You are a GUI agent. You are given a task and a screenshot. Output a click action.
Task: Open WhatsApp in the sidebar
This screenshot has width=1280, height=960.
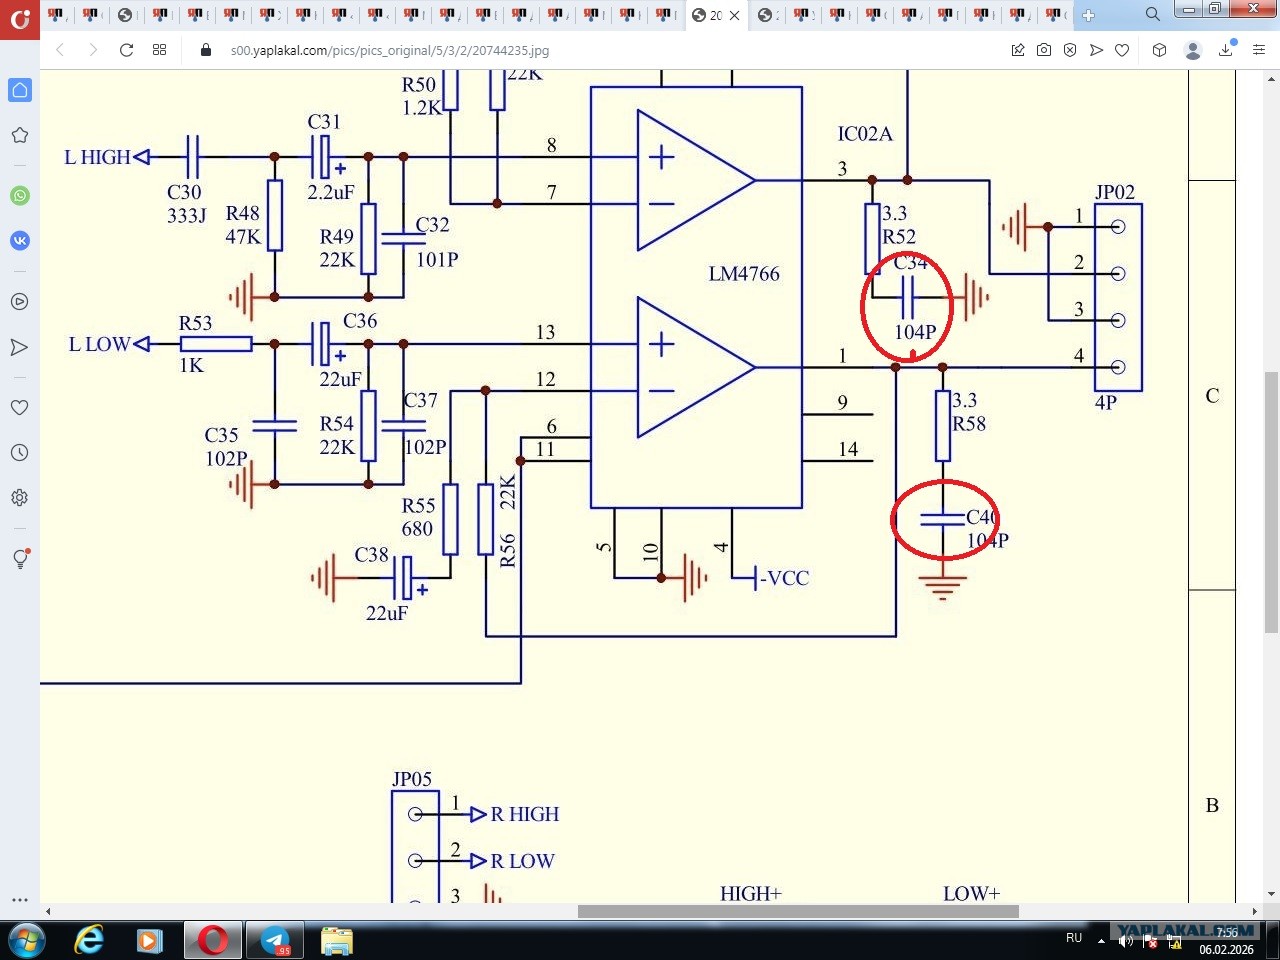[20, 196]
